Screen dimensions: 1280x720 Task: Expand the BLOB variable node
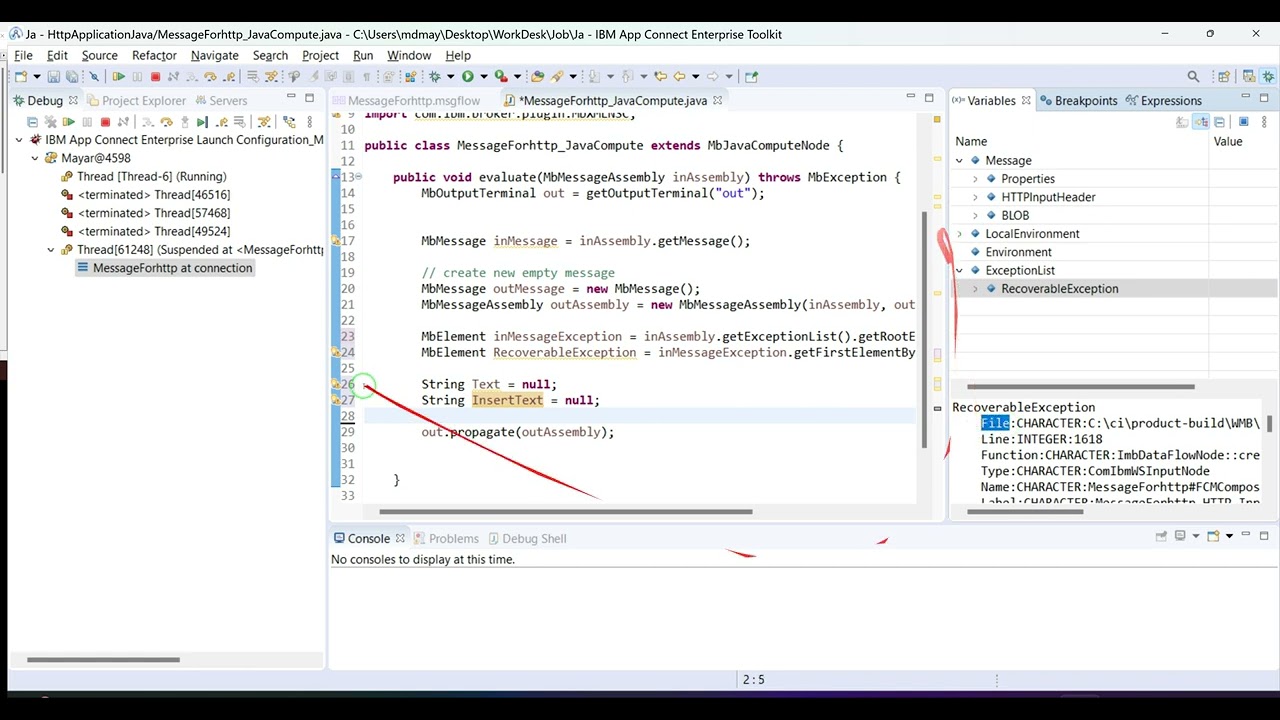[976, 215]
